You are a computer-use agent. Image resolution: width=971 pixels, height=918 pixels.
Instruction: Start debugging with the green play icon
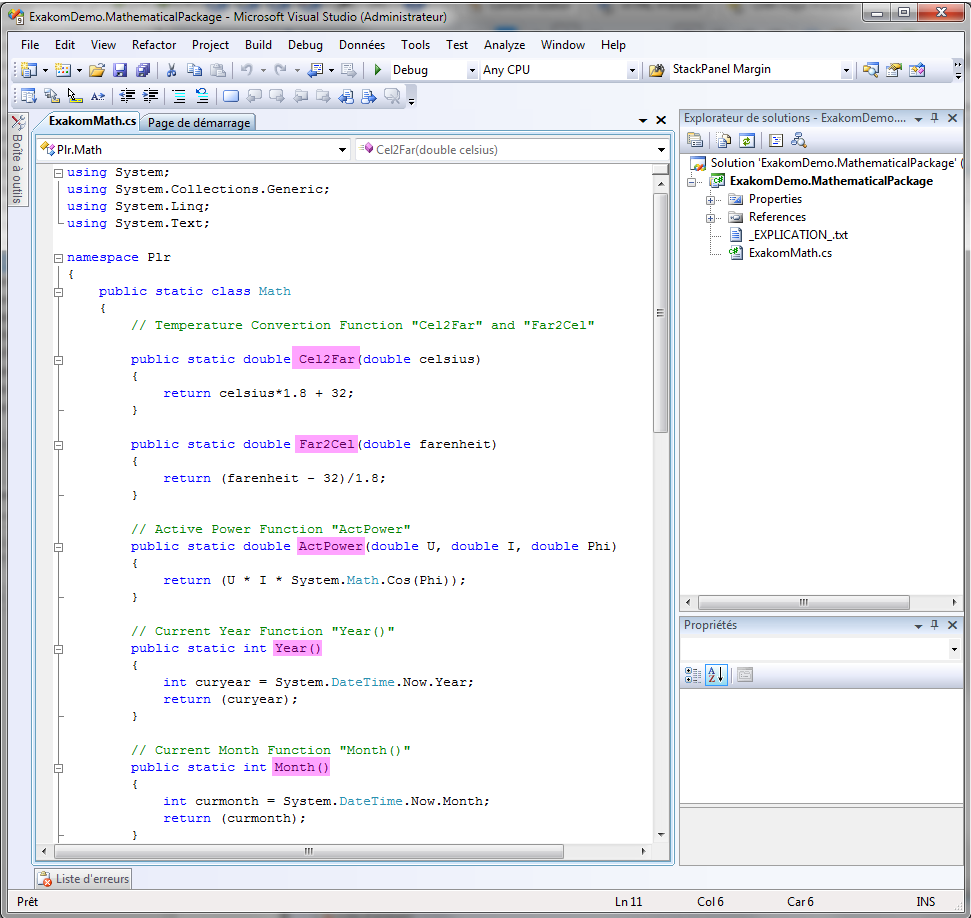click(377, 70)
